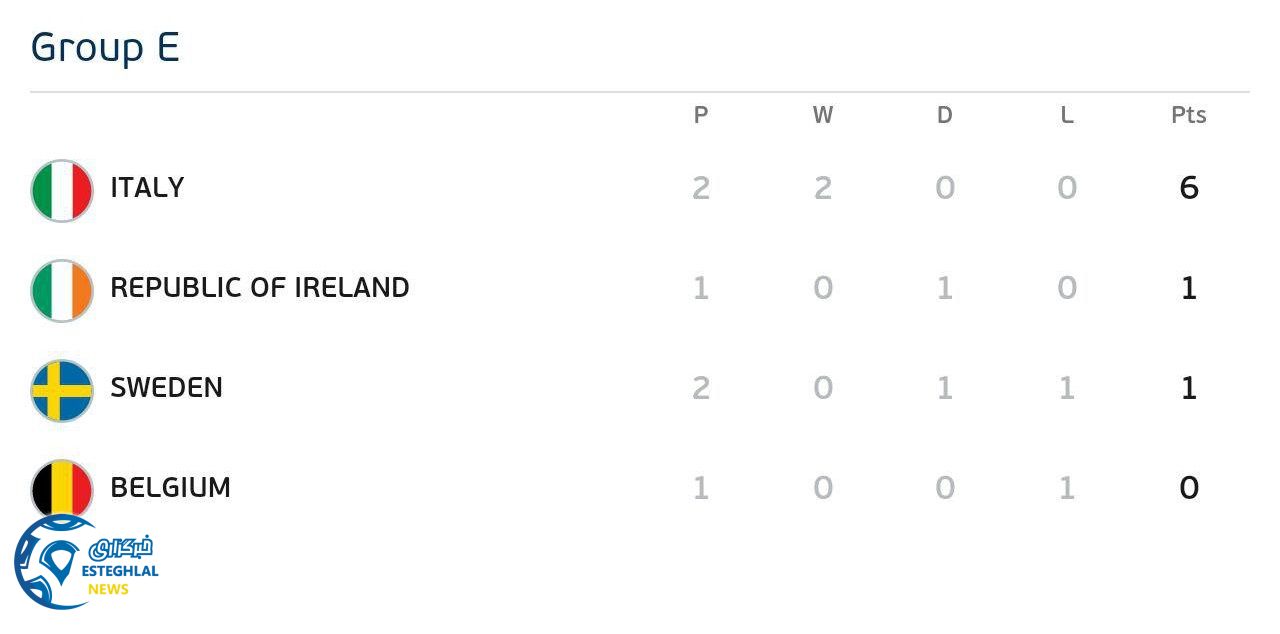The height and width of the screenshot is (634, 1280).
Task: Select the BELGIUM team name
Action: tap(170, 488)
